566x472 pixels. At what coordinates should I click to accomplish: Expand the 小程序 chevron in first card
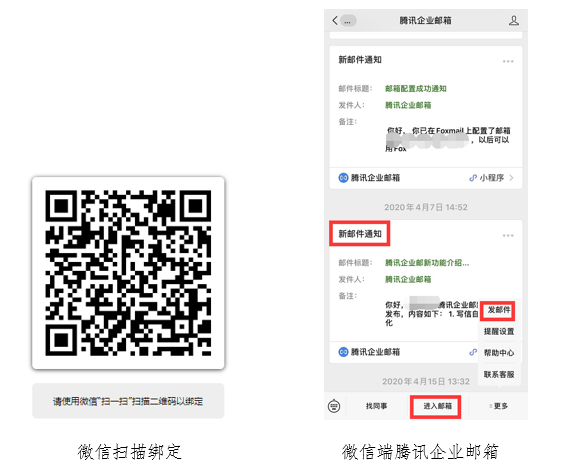click(511, 178)
